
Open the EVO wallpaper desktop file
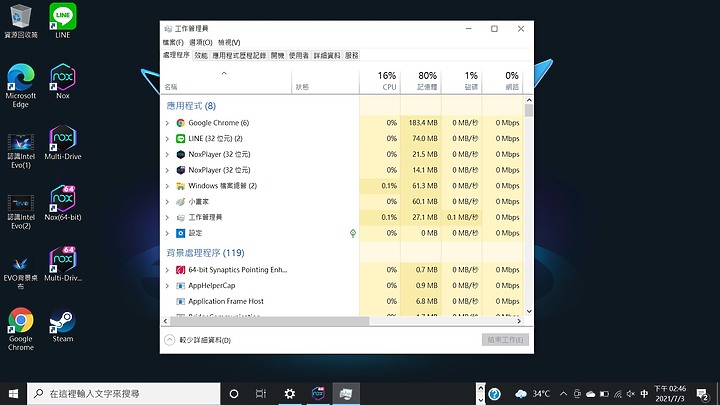20,273
